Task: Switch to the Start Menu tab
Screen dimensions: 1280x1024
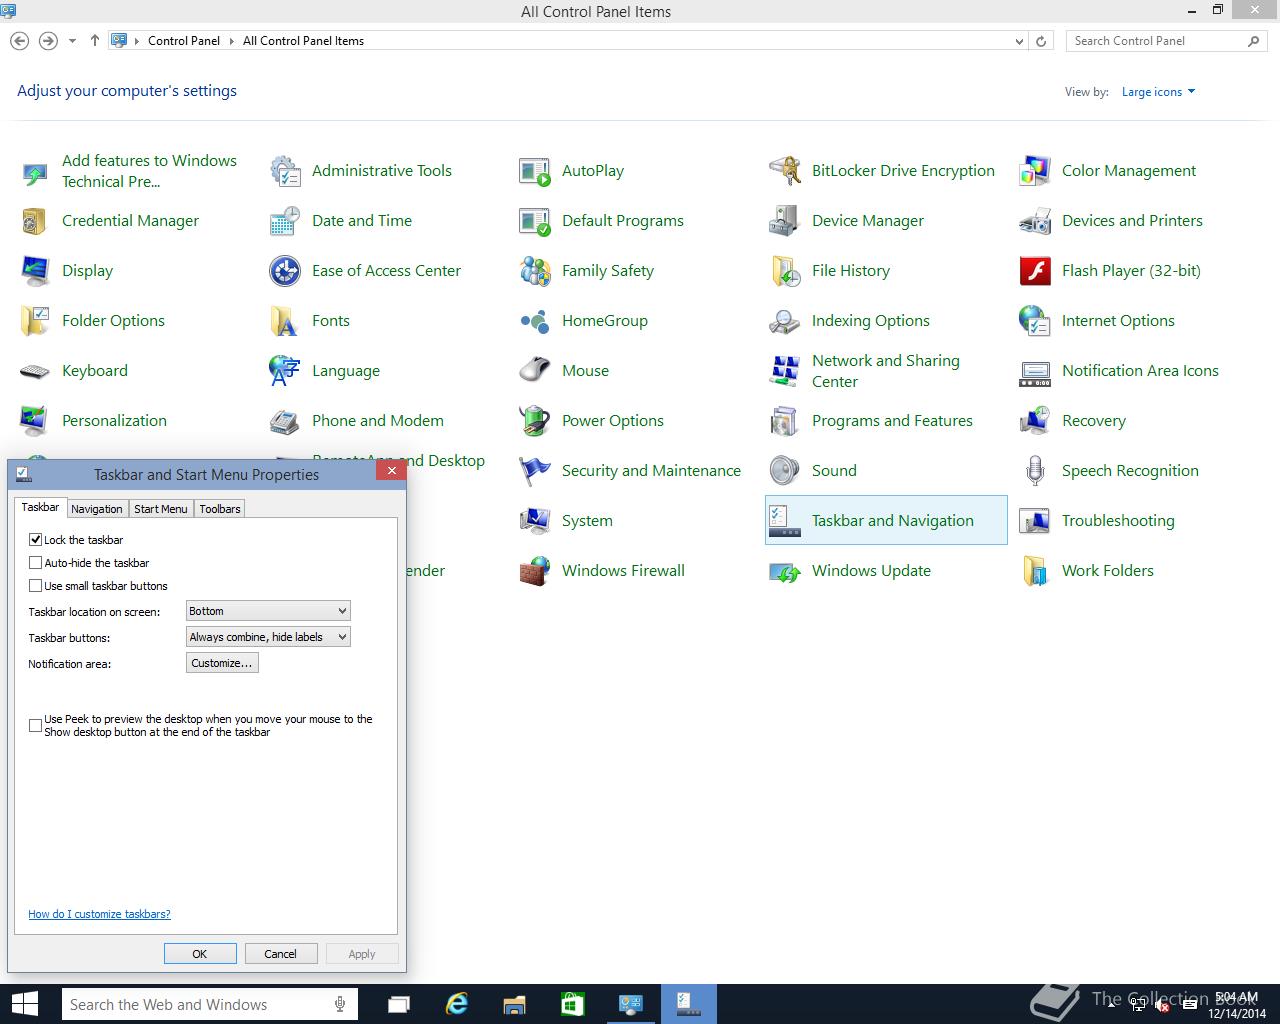Action: coord(161,509)
